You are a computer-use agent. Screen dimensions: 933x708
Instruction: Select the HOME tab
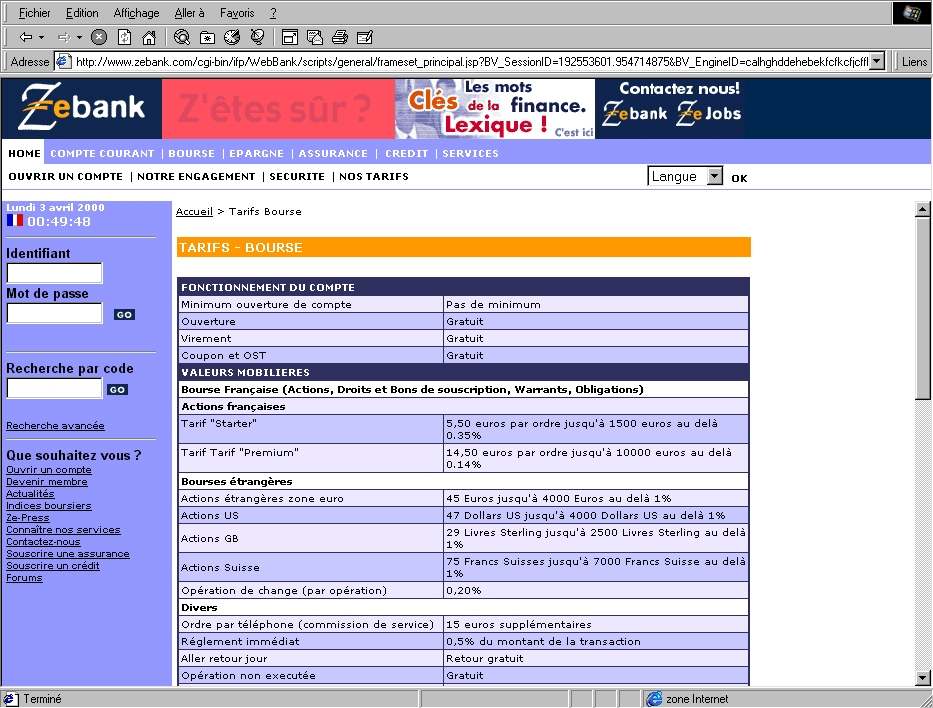(24, 153)
